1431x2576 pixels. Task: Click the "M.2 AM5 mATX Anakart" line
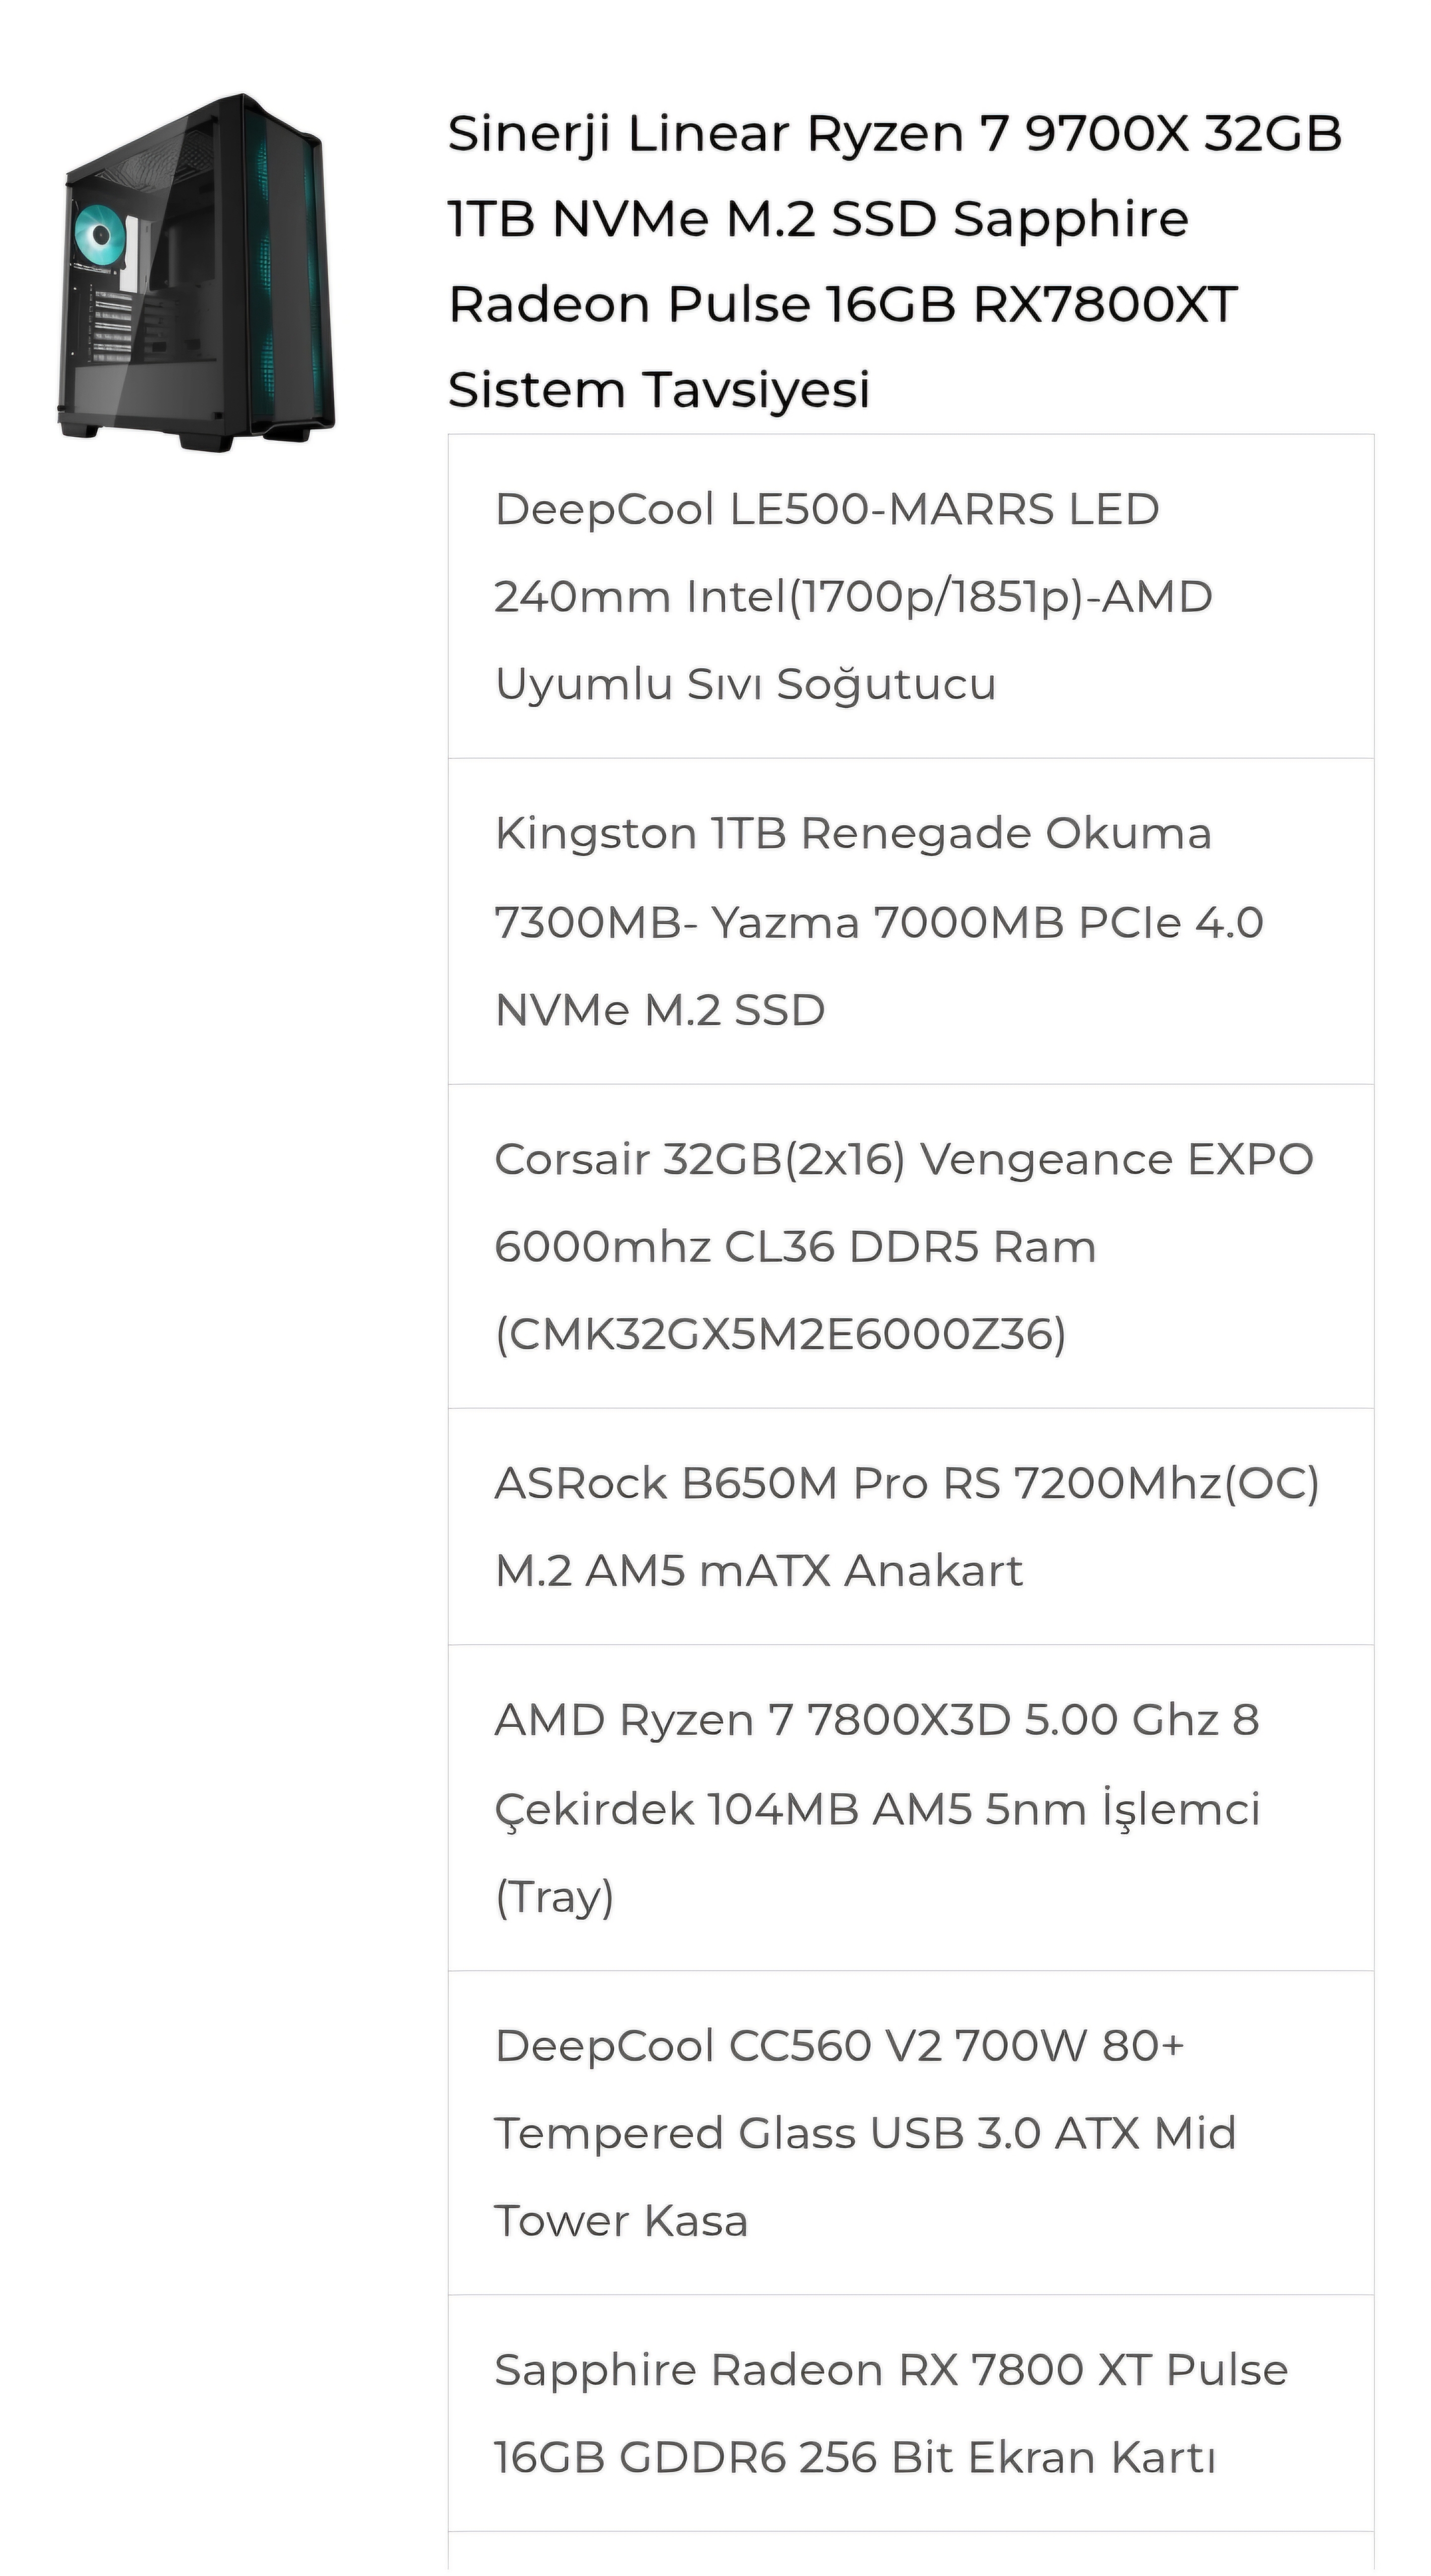(758, 1571)
